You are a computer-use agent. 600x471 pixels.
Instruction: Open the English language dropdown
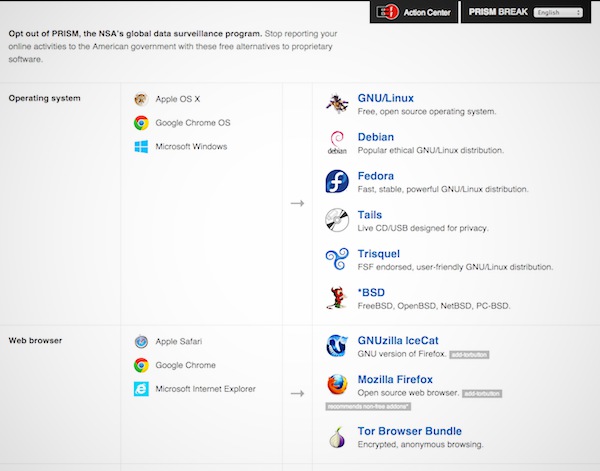558,13
